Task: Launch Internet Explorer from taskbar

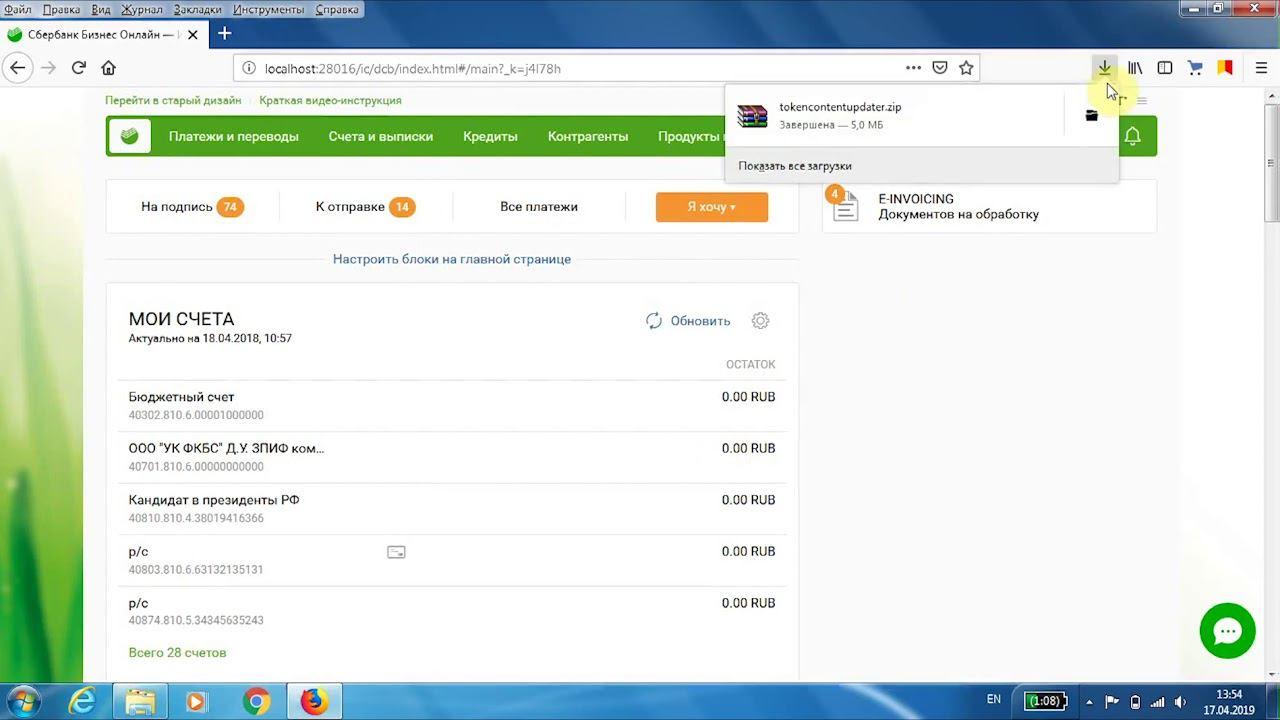Action: (x=82, y=701)
